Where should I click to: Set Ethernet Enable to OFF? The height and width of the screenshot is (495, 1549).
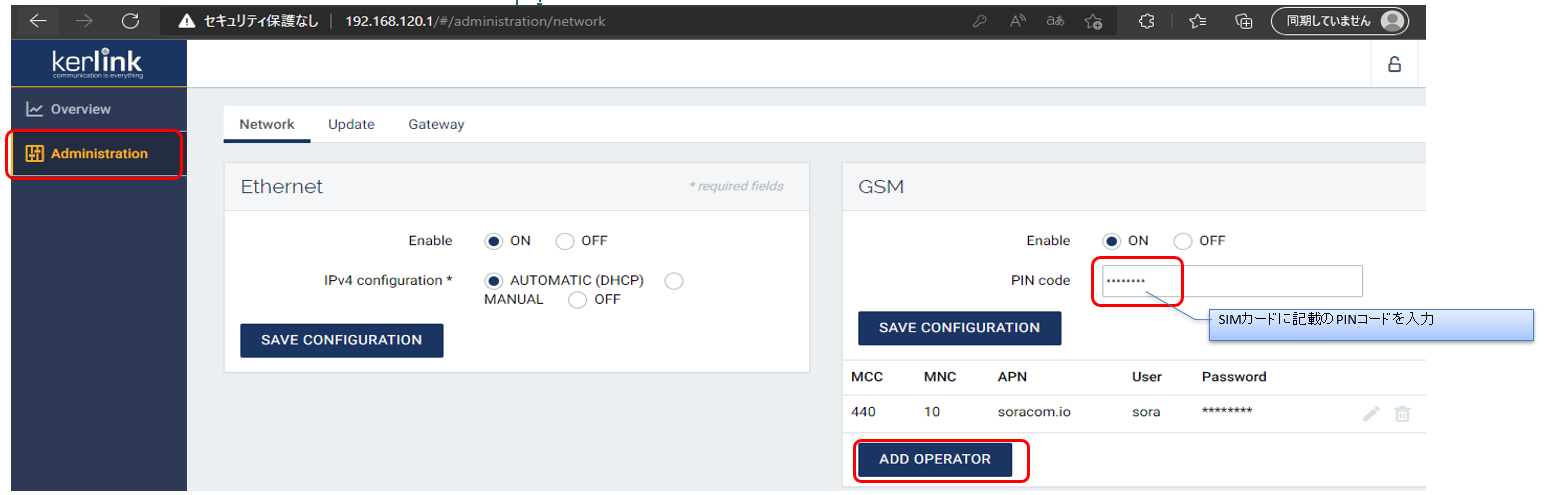tap(565, 241)
